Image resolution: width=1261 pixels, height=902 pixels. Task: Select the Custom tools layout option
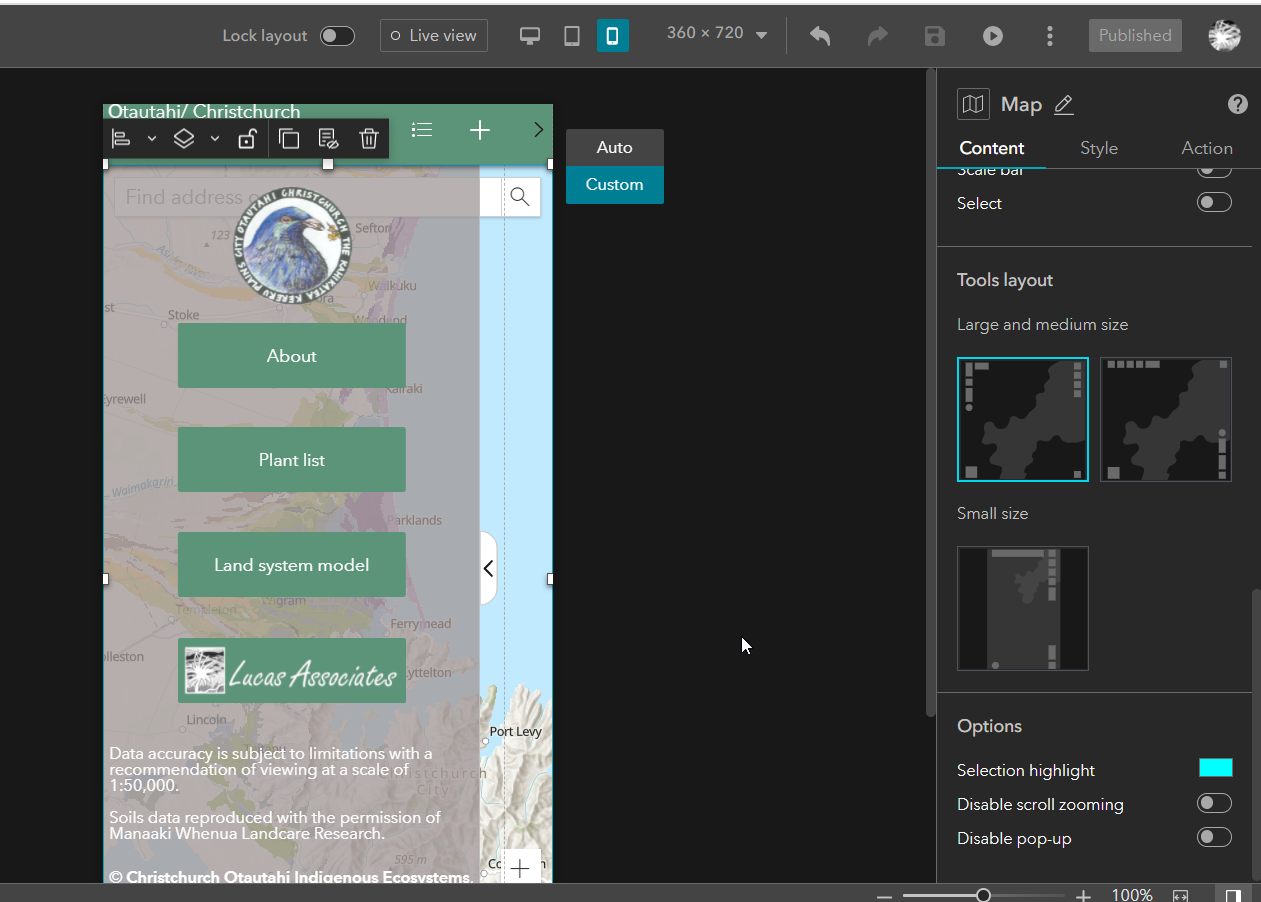tap(614, 184)
